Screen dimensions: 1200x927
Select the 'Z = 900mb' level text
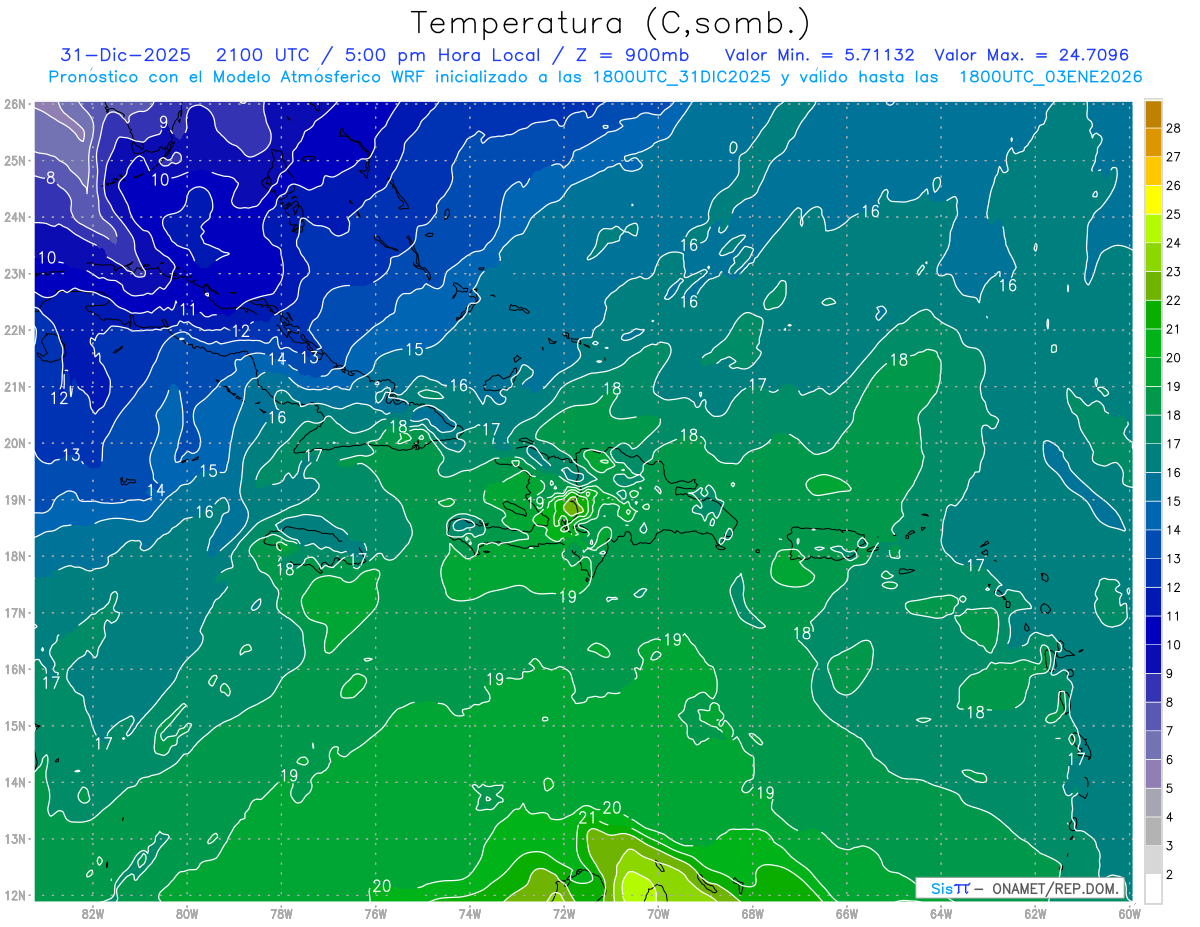click(626, 55)
